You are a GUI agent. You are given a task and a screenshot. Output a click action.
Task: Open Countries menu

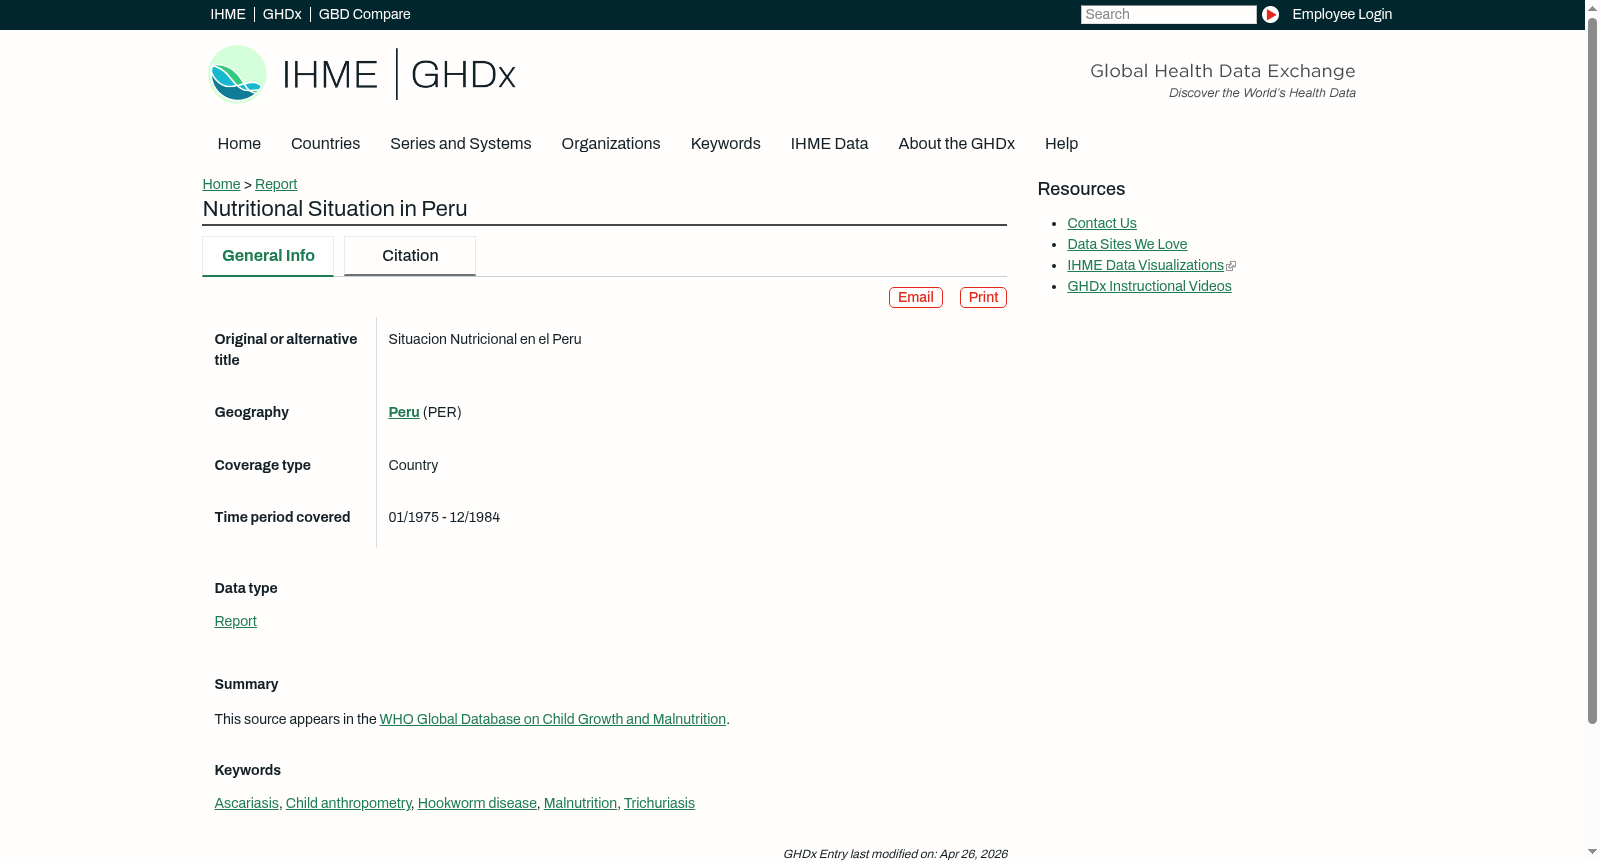pyautogui.click(x=325, y=143)
